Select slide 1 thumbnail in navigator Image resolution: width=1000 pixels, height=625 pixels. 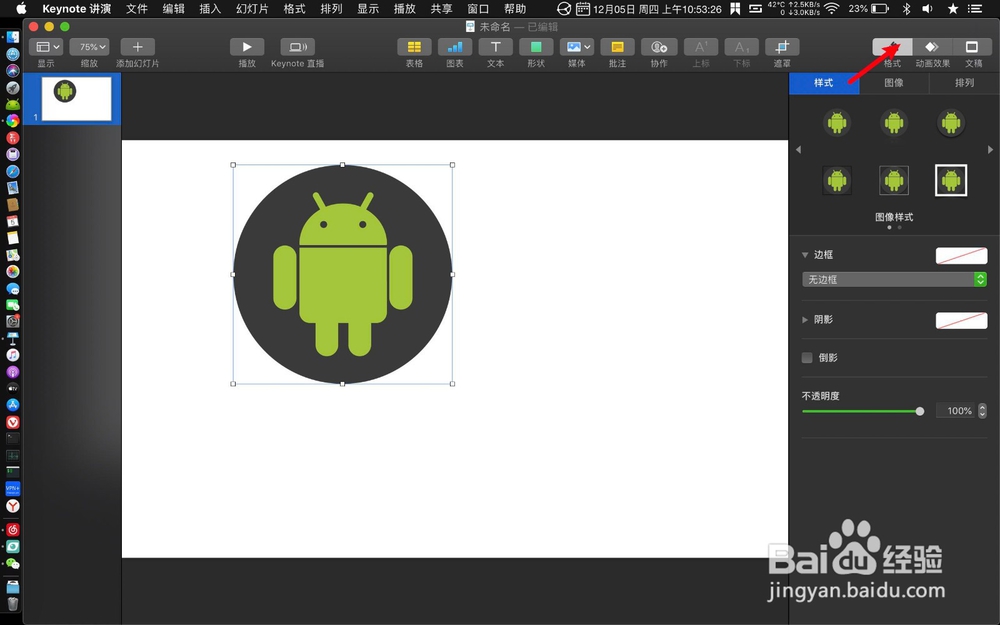(77, 99)
